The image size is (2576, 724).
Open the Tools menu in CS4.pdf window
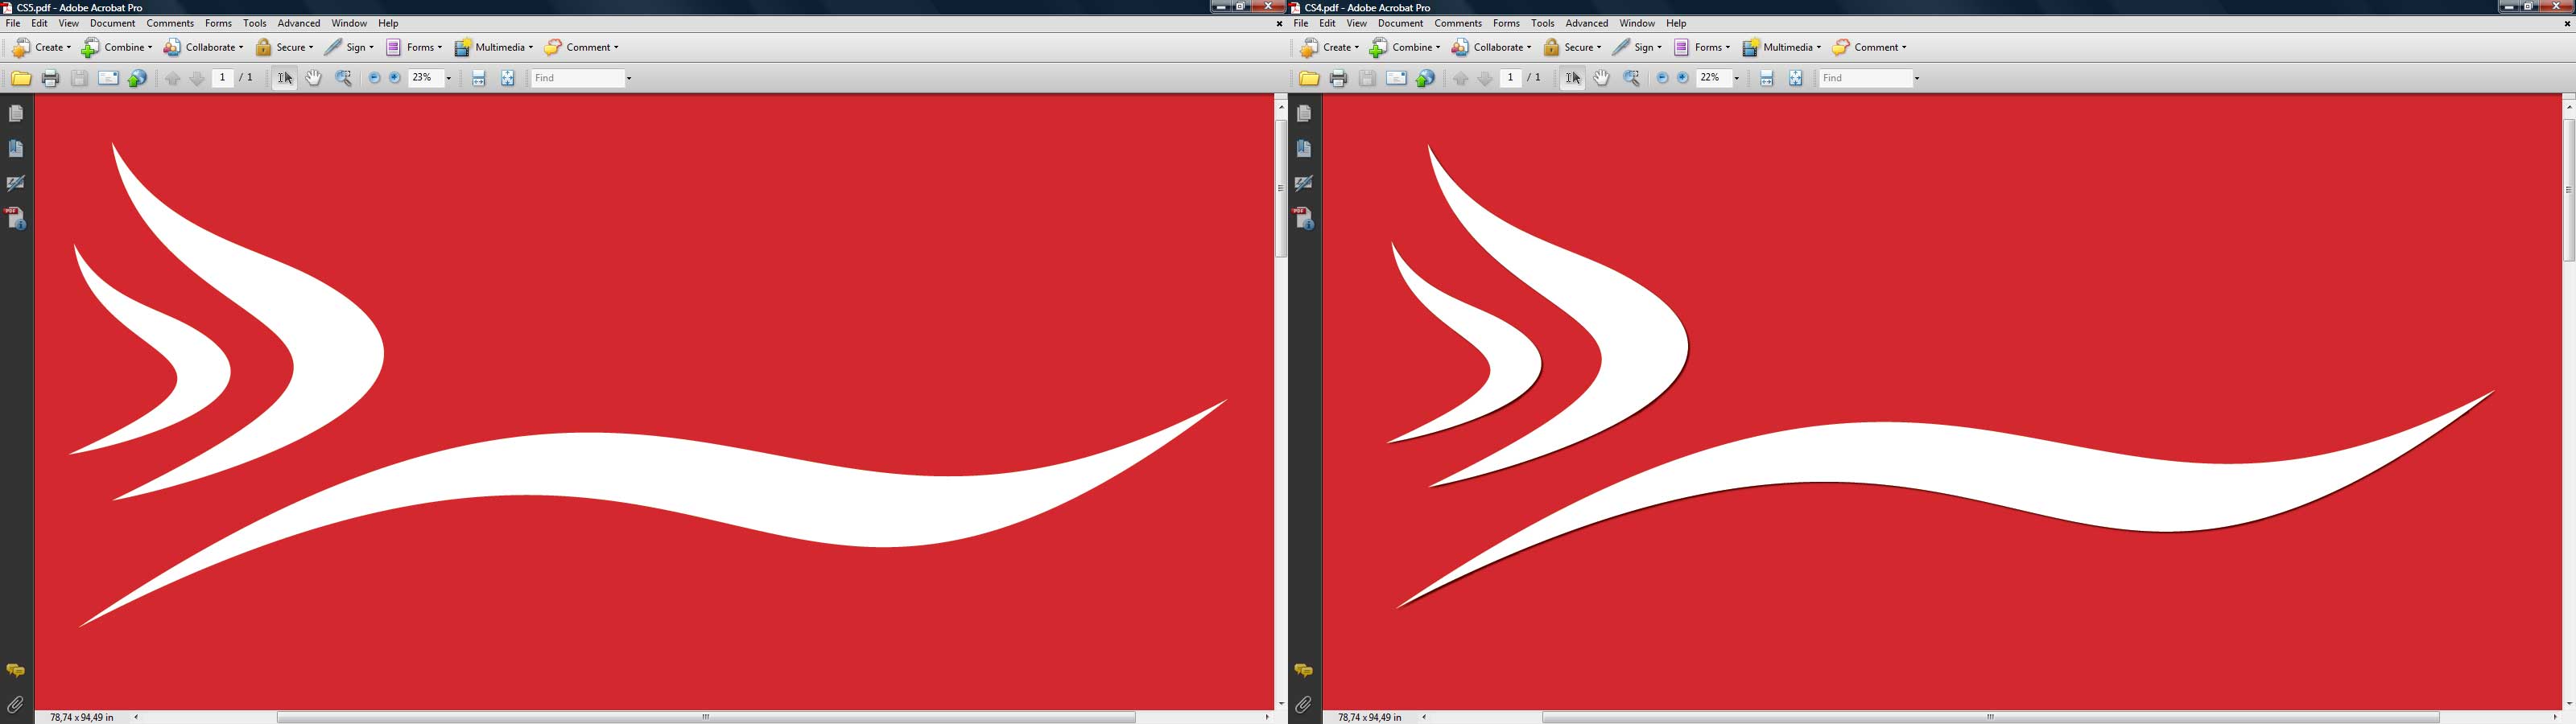(x=1543, y=23)
